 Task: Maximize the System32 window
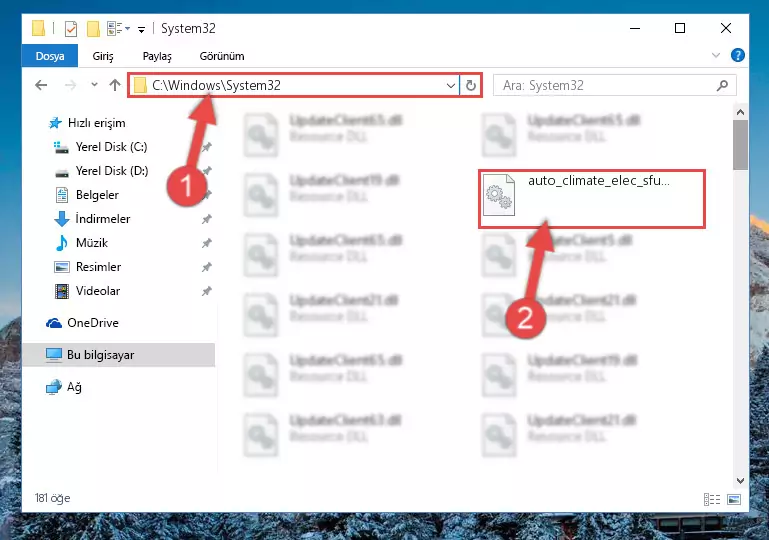tap(680, 28)
